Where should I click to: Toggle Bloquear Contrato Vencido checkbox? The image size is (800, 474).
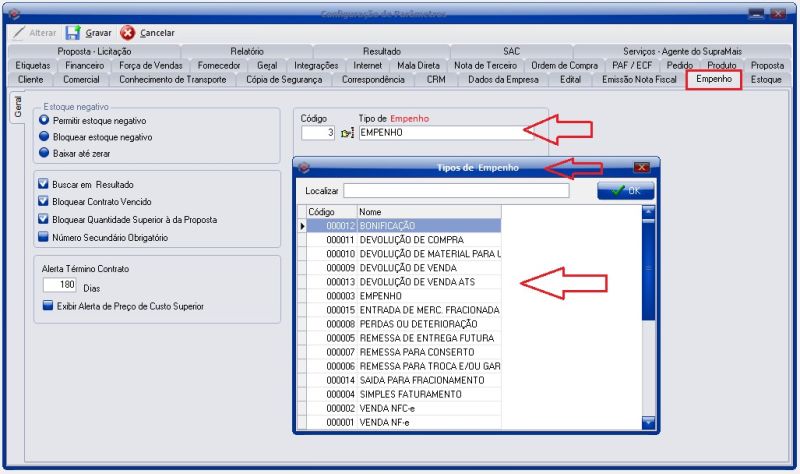click(43, 202)
